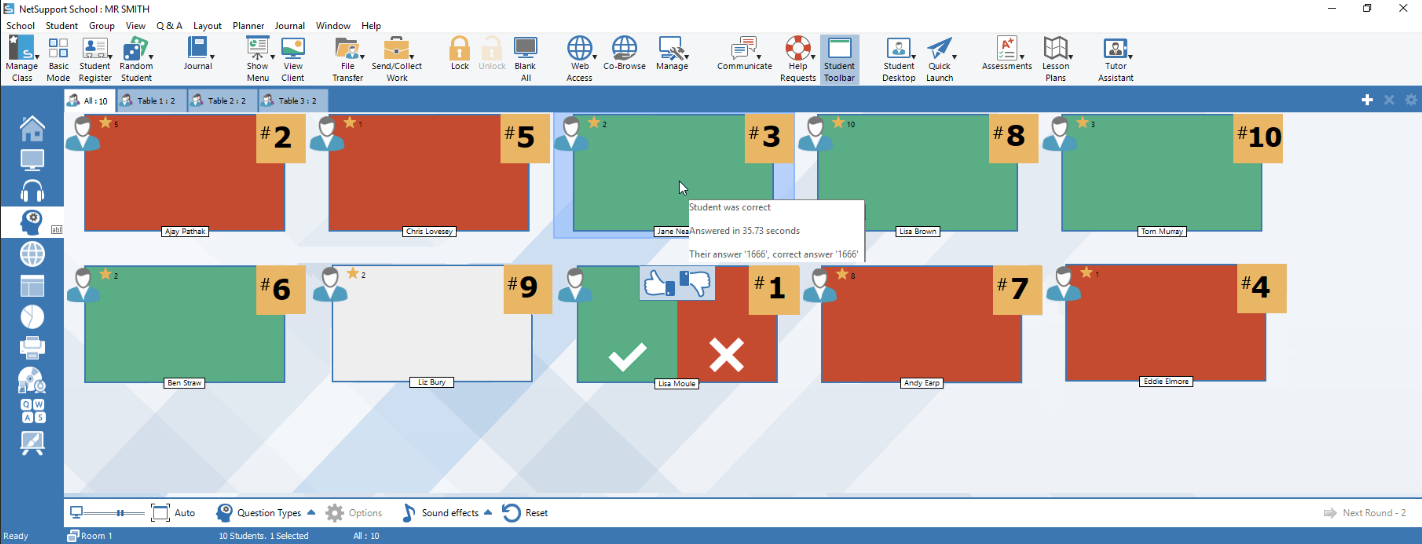Open the Planner menu
Image resolution: width=1422 pixels, height=544 pixels.
pos(248,25)
